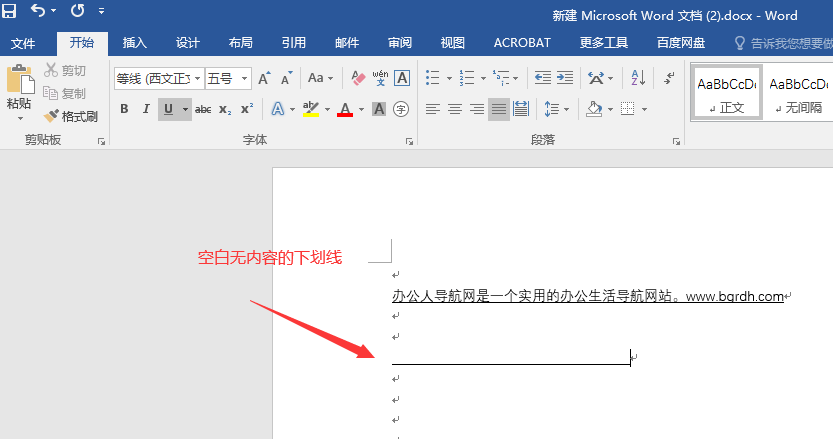This screenshot has height=439, width=833.
Task: Apply multilevel list
Action: click(500, 78)
